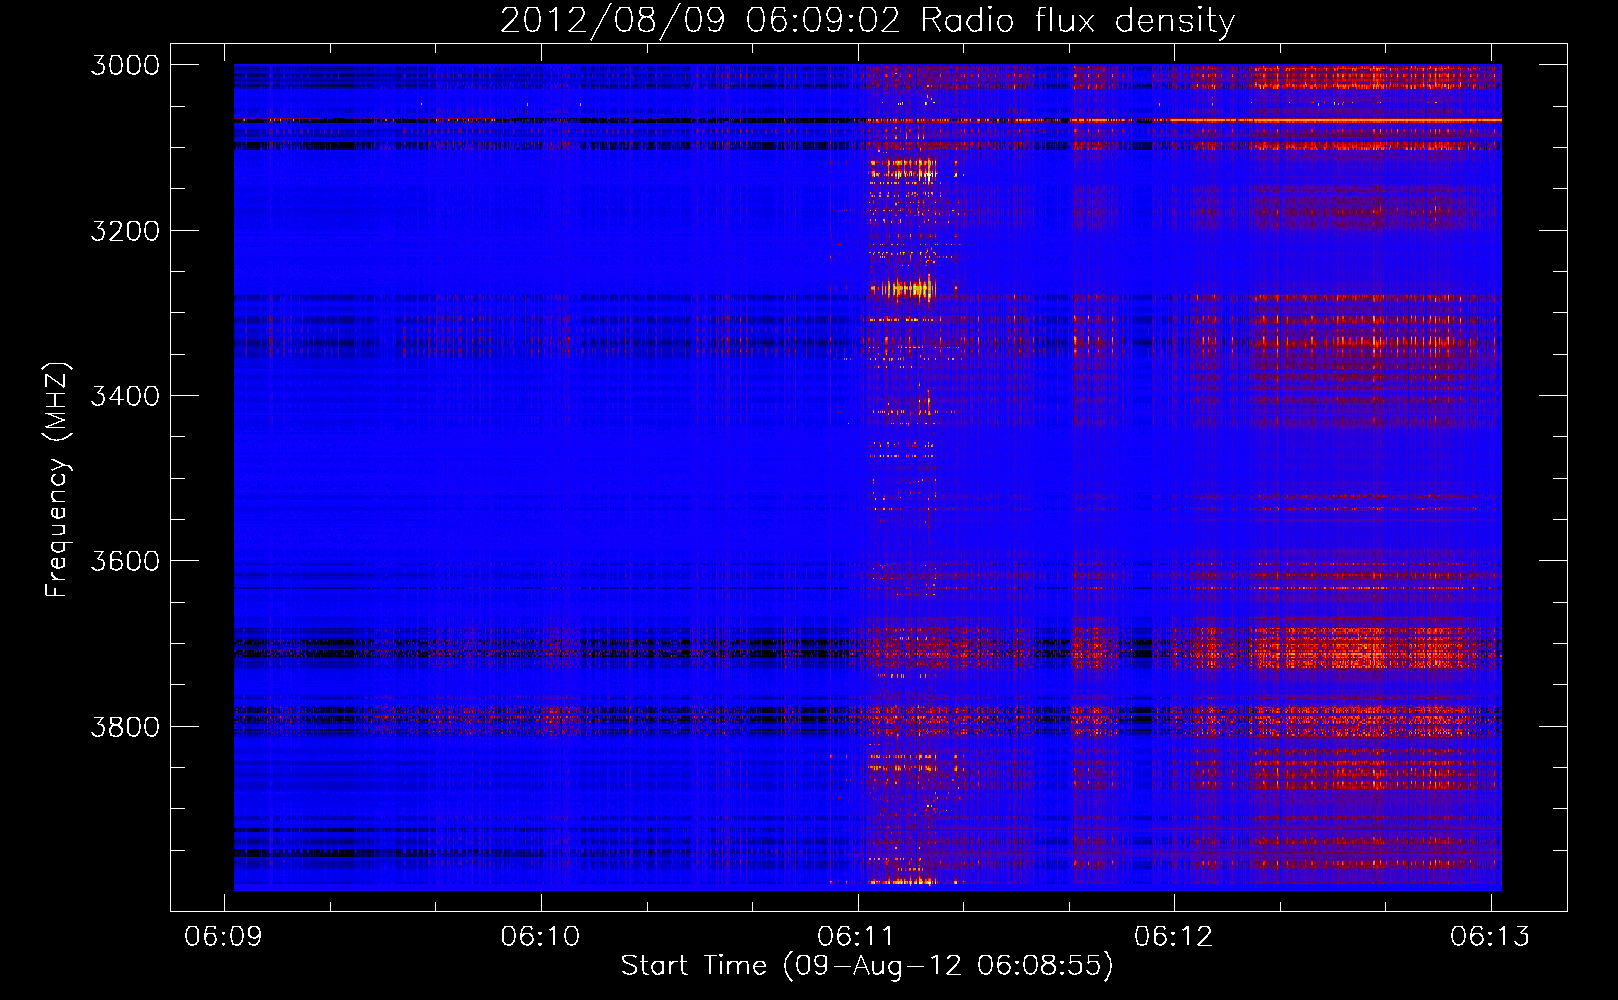Select the 3800 frequency axis label
The image size is (1618, 1000).
[125, 726]
